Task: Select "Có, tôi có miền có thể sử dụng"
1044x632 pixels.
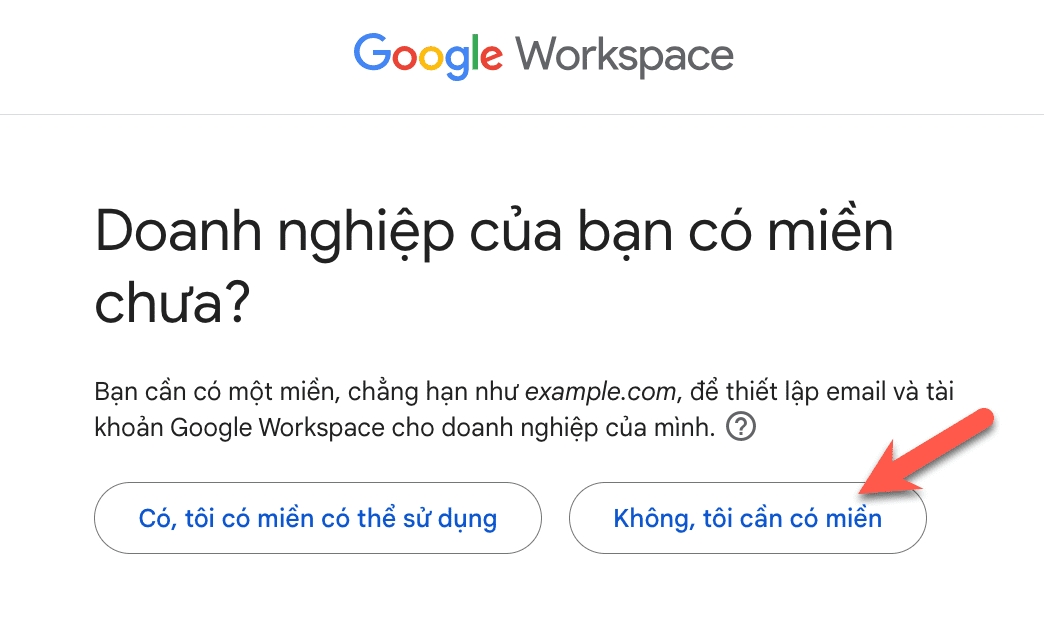Action: click(317, 518)
